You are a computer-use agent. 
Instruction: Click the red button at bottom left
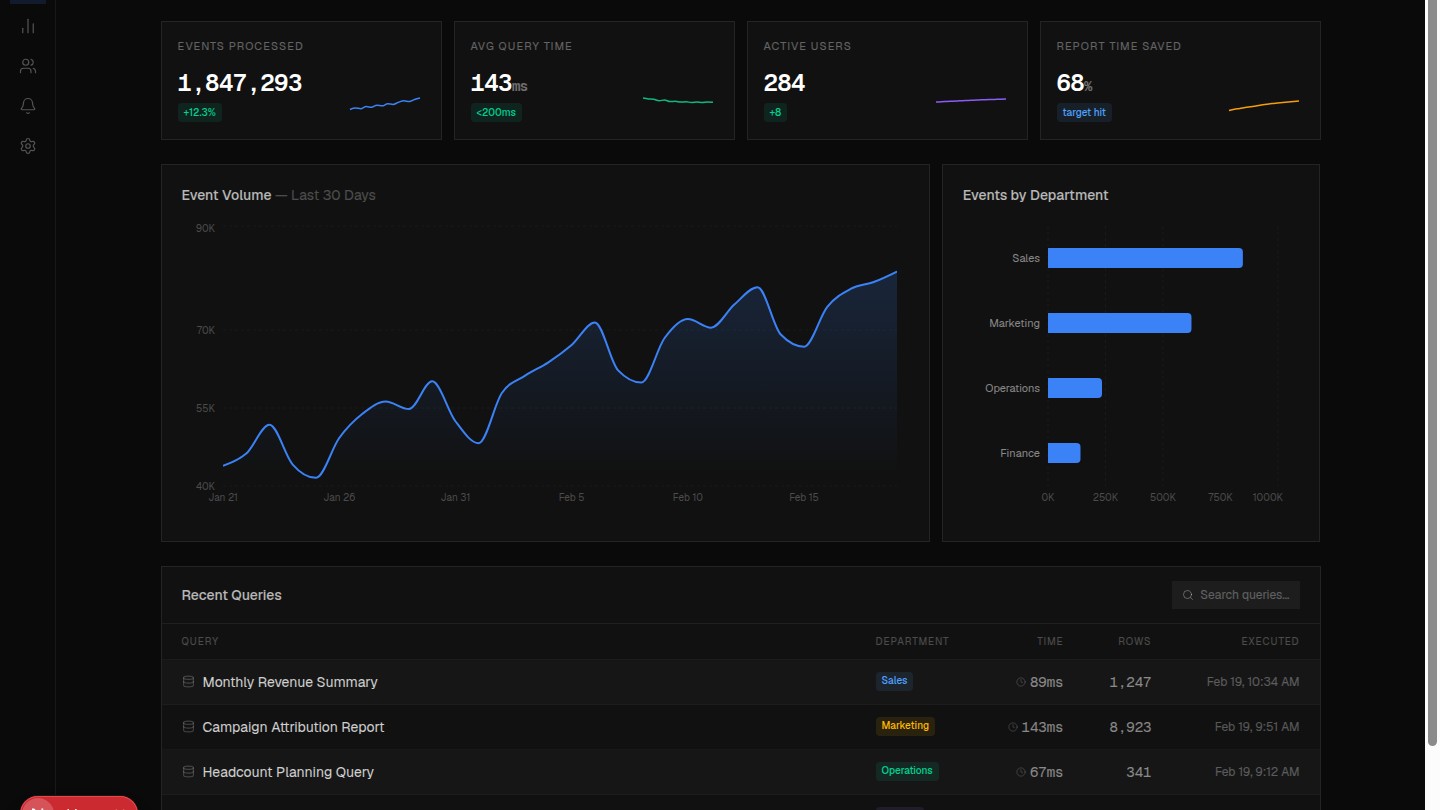78,805
